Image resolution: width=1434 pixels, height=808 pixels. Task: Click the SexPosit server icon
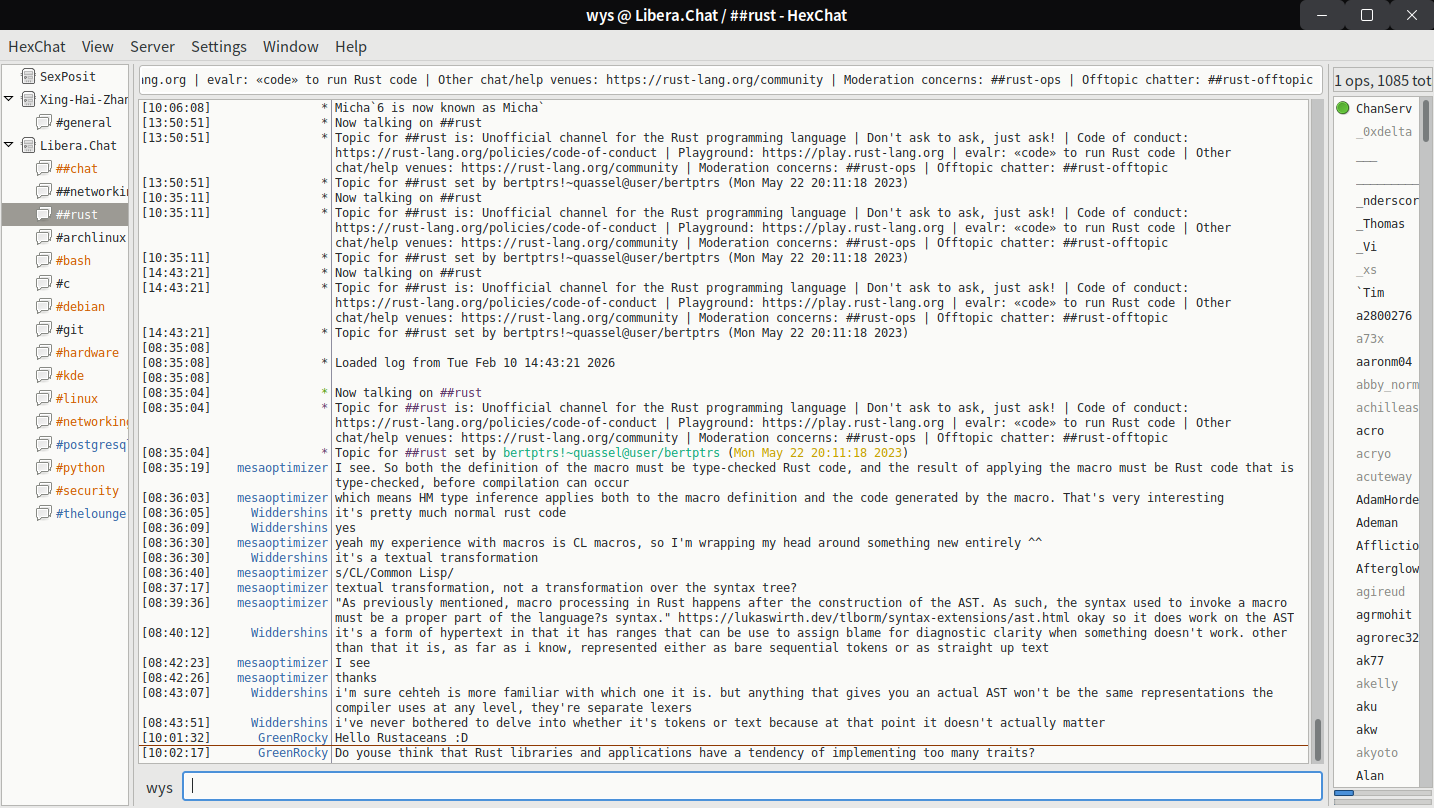click(27, 76)
